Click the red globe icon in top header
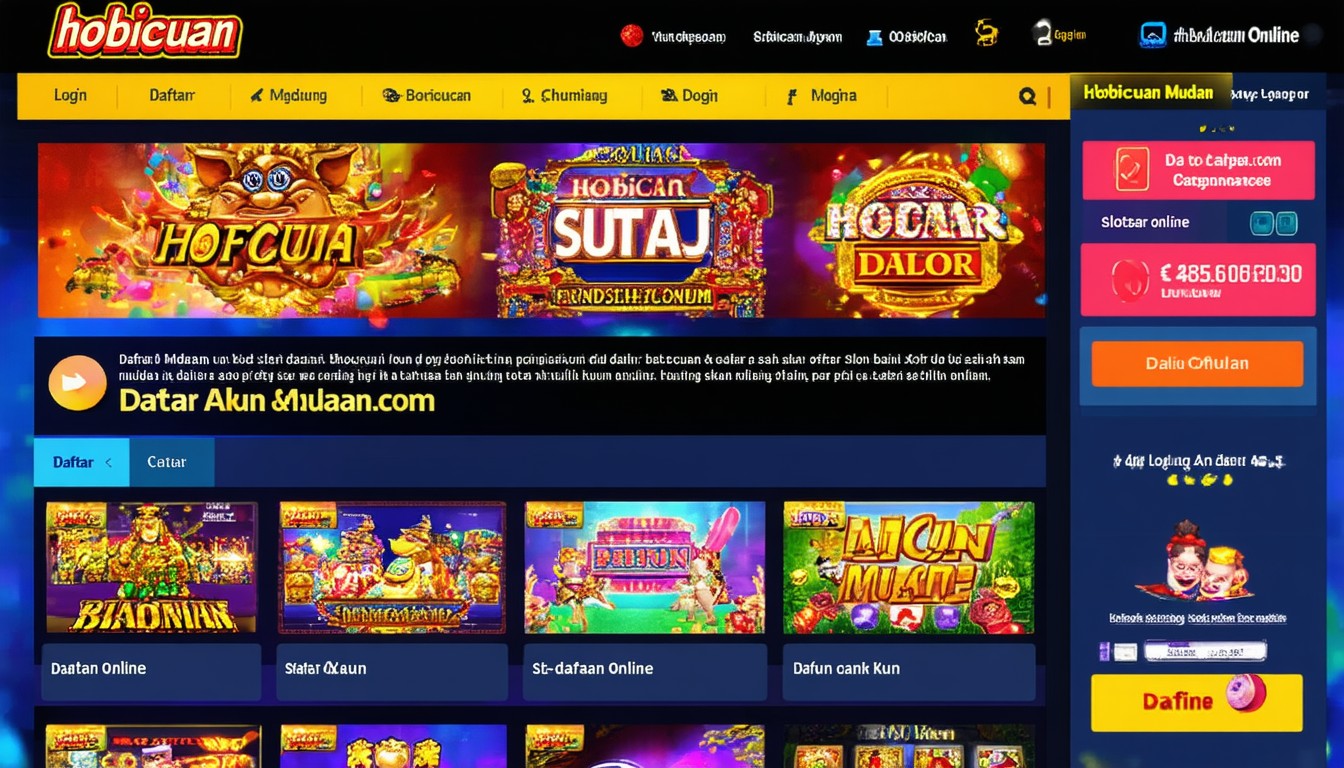1344x768 pixels. (631, 36)
